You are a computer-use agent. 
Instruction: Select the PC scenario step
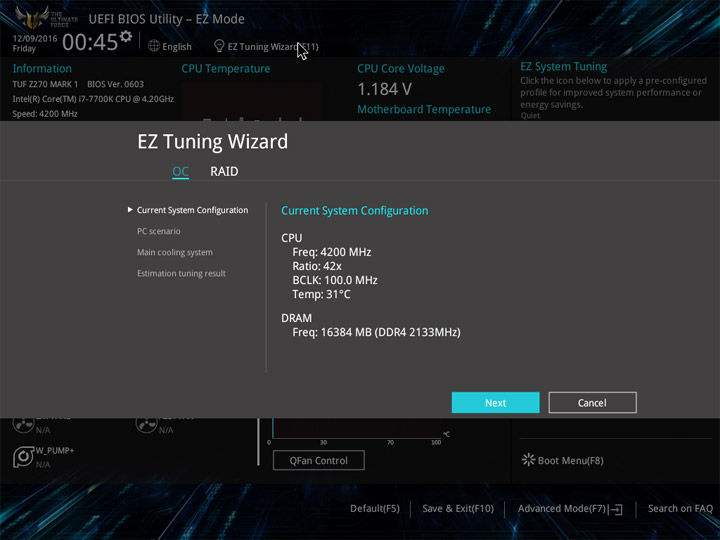158,231
